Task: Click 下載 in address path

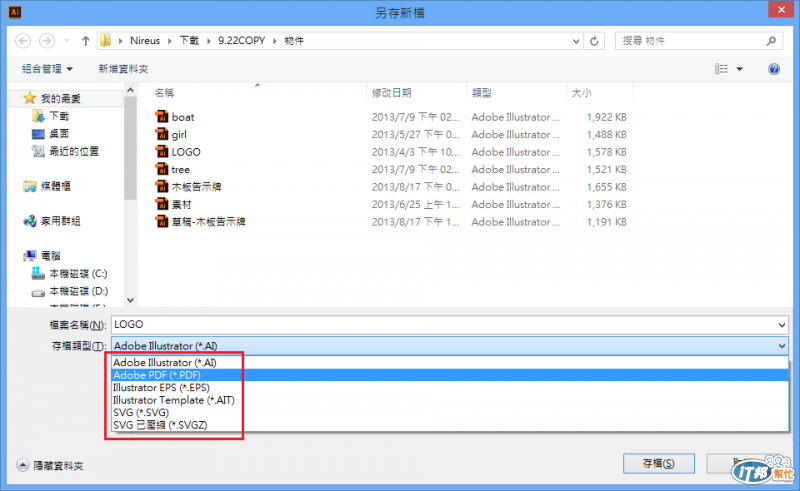Action: (x=189, y=41)
